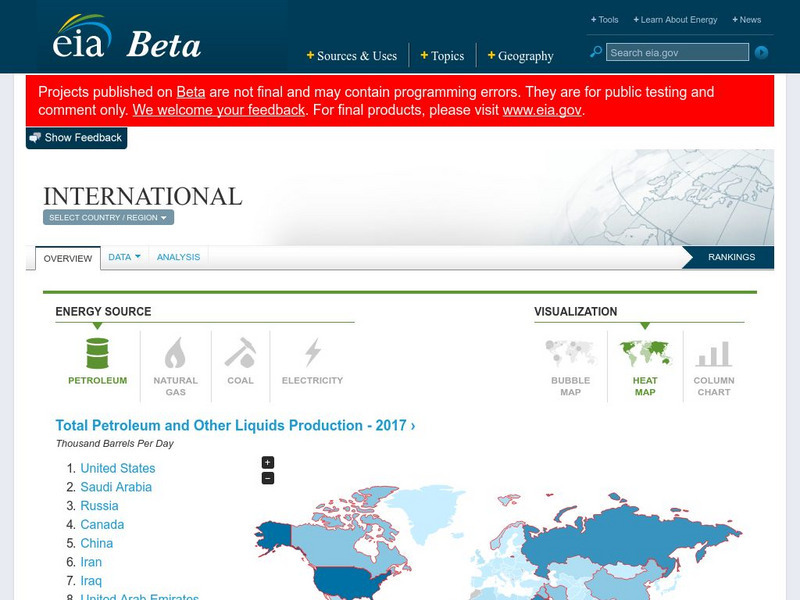
Task: Select the Coal pickaxe icon
Action: click(x=240, y=353)
